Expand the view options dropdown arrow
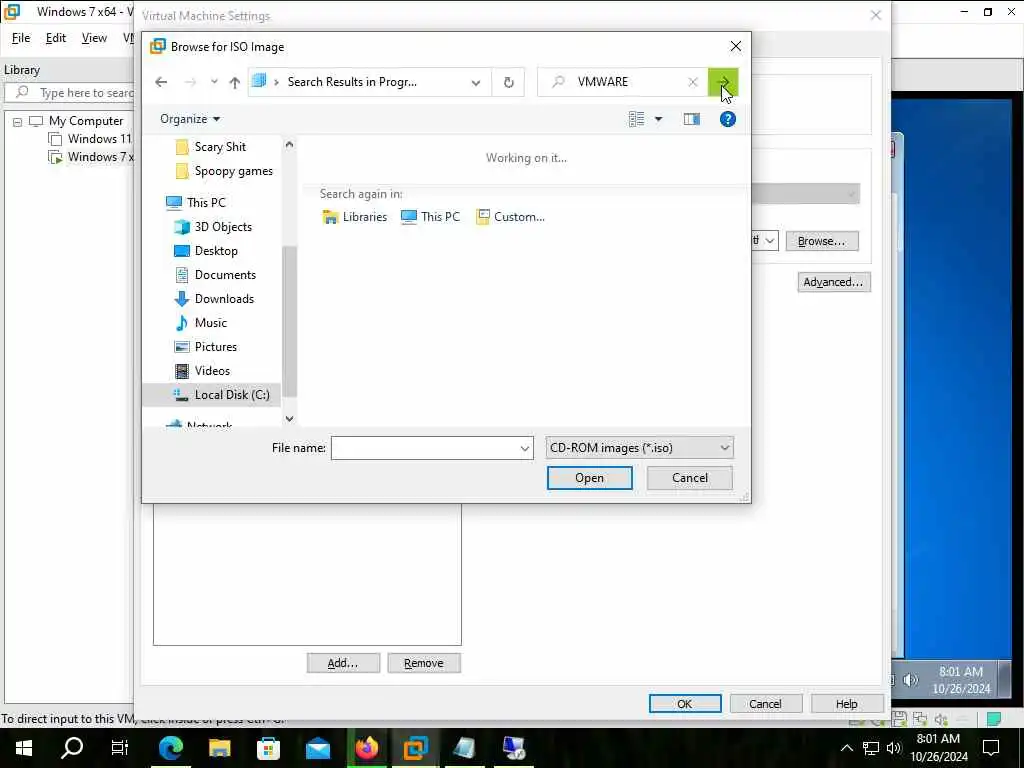Image resolution: width=1024 pixels, height=768 pixels. [x=658, y=119]
